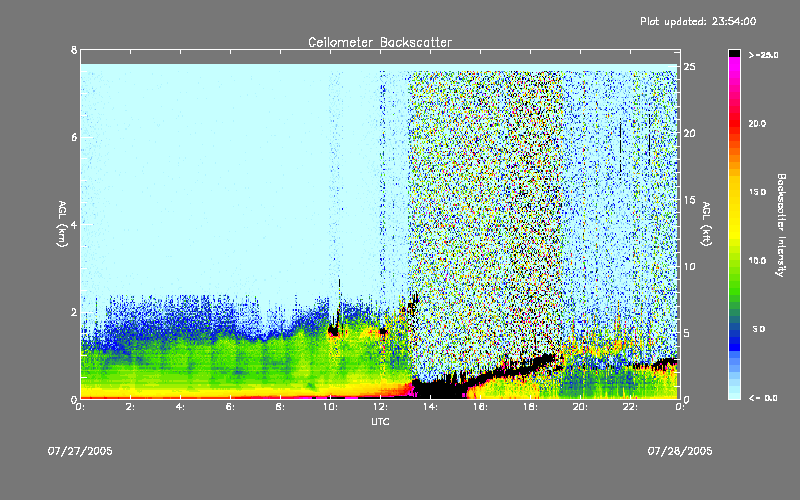Image resolution: width=800 pixels, height=500 pixels.
Task: Click the "8:" UTC tick label
Action: 281,407
